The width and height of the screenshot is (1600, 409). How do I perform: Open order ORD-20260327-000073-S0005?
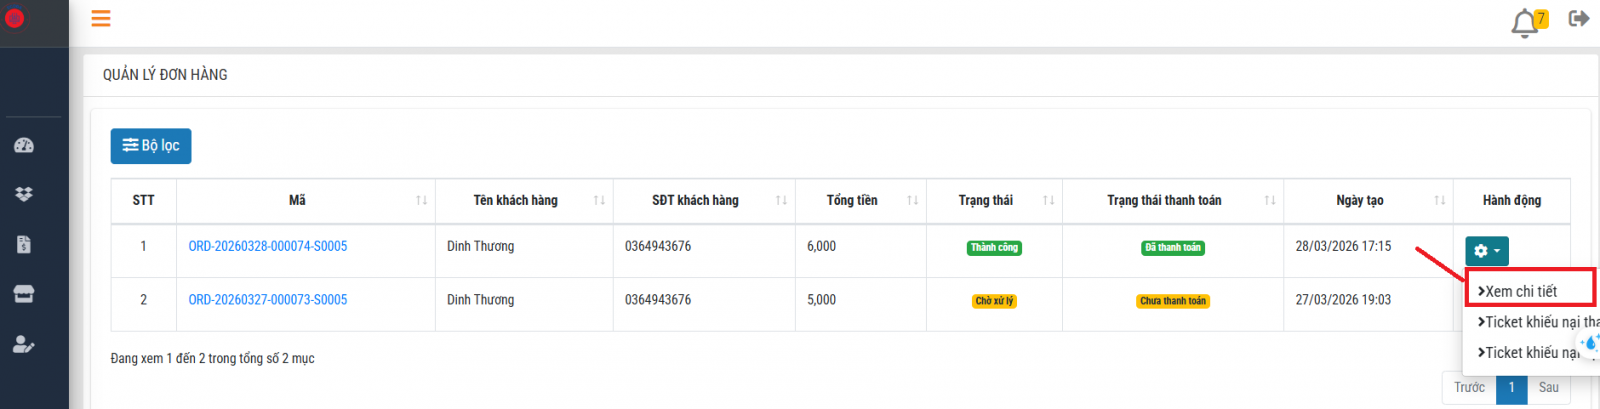[268, 300]
